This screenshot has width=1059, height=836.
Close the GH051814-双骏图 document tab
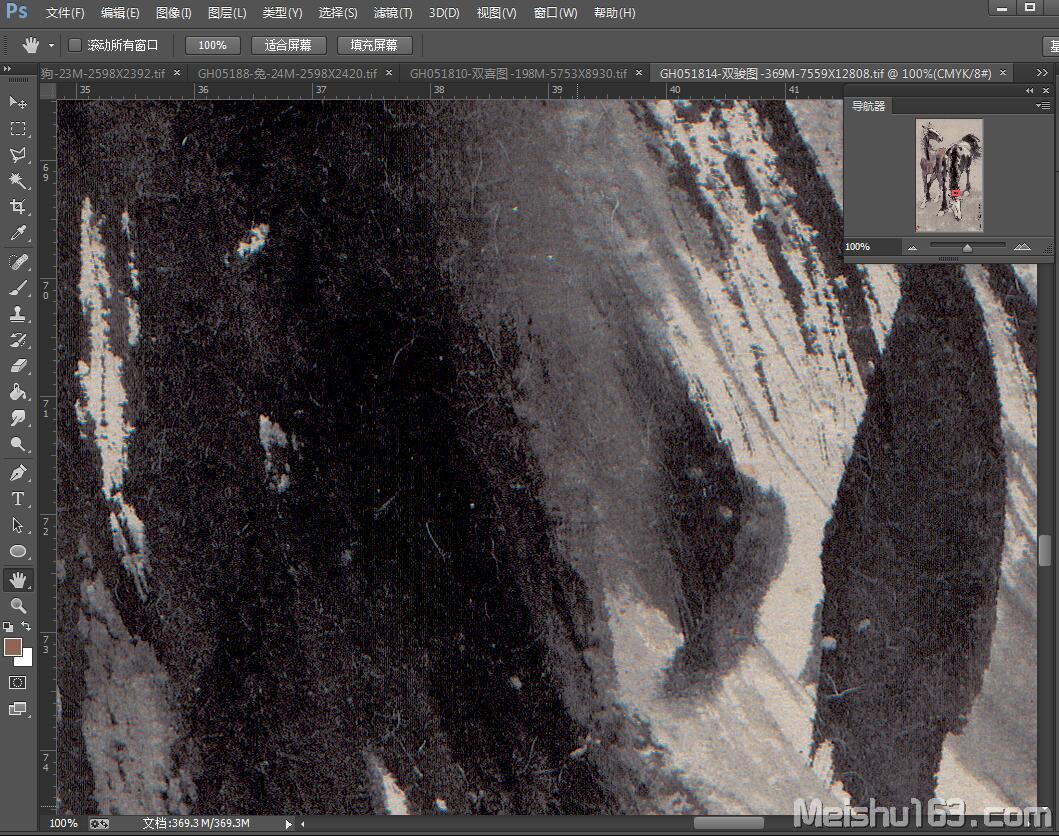(x=1003, y=72)
